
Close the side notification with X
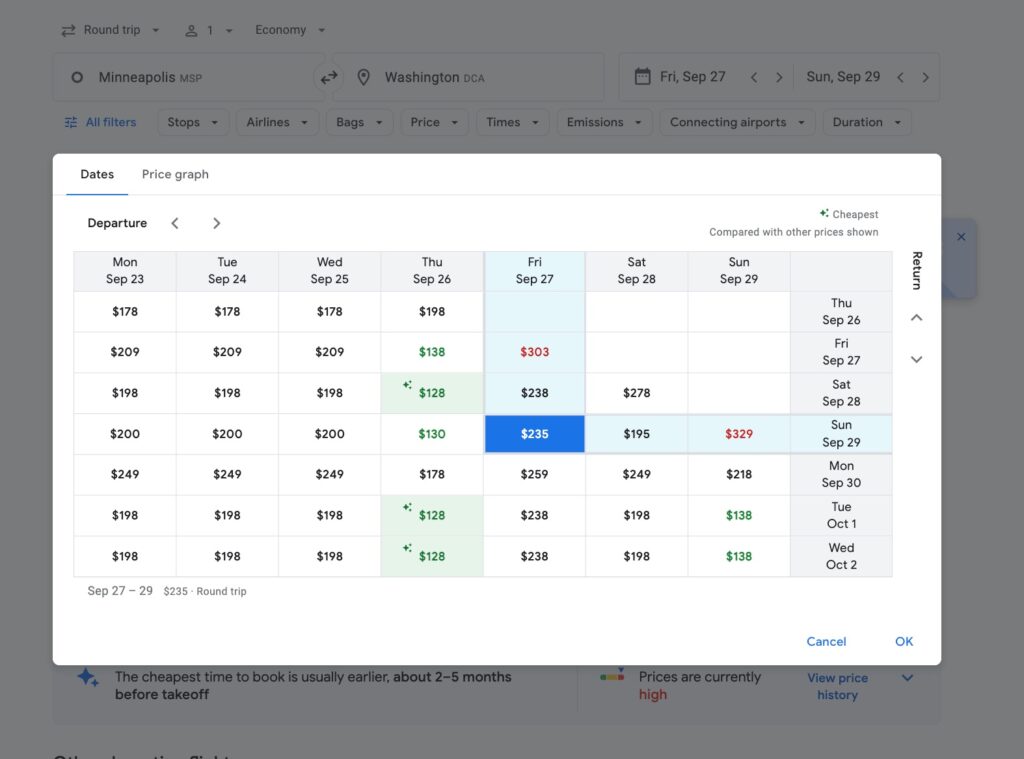[x=961, y=237]
